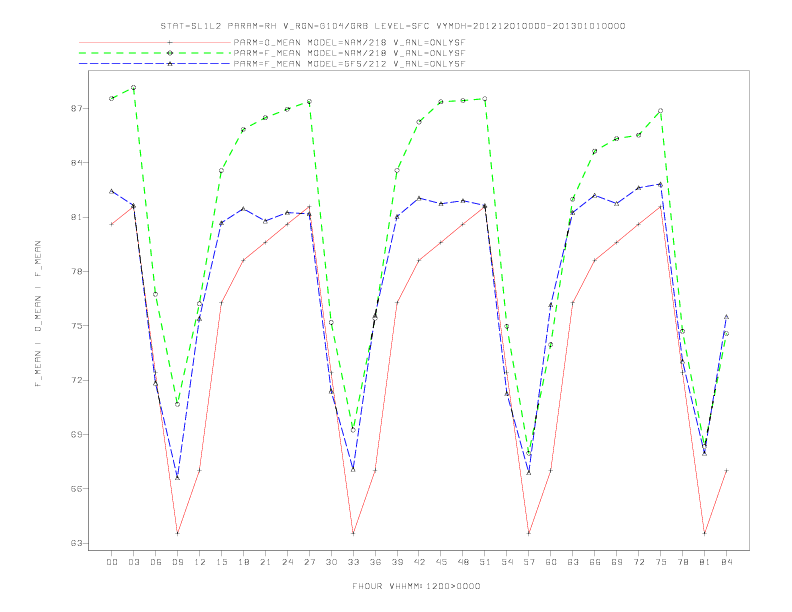Click the legend entry PARM=F_MEAN MODEL=GFS/212
The width and height of the screenshot is (792, 612).
(x=349, y=64)
